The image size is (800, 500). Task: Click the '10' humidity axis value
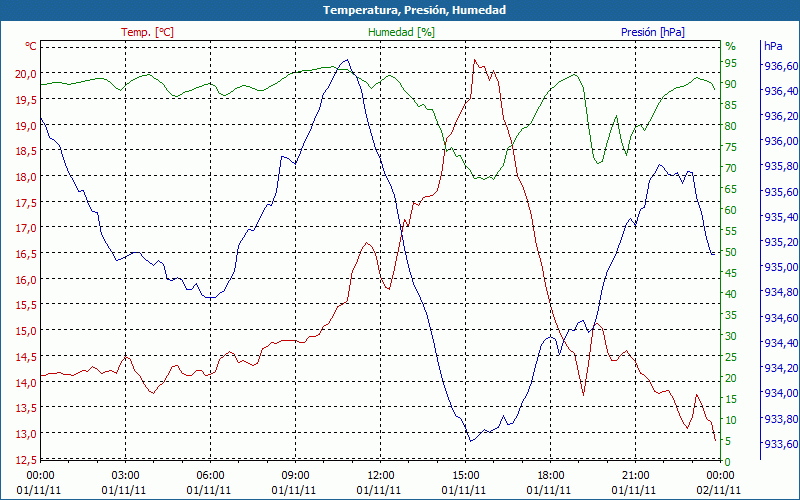(x=731, y=420)
